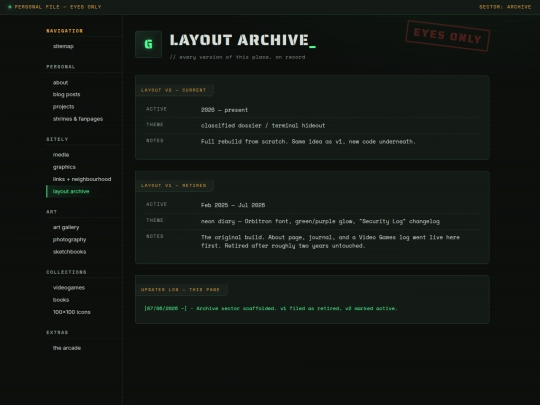Viewport: 540px width, 405px height.
Task: Click the SITELY section heading
Action: tap(57, 139)
